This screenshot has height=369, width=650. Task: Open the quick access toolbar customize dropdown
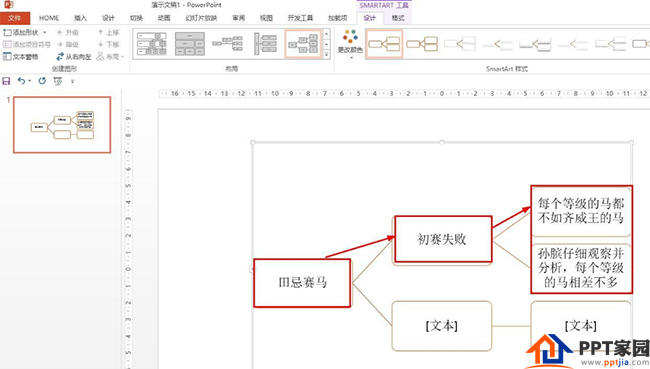coord(73,81)
